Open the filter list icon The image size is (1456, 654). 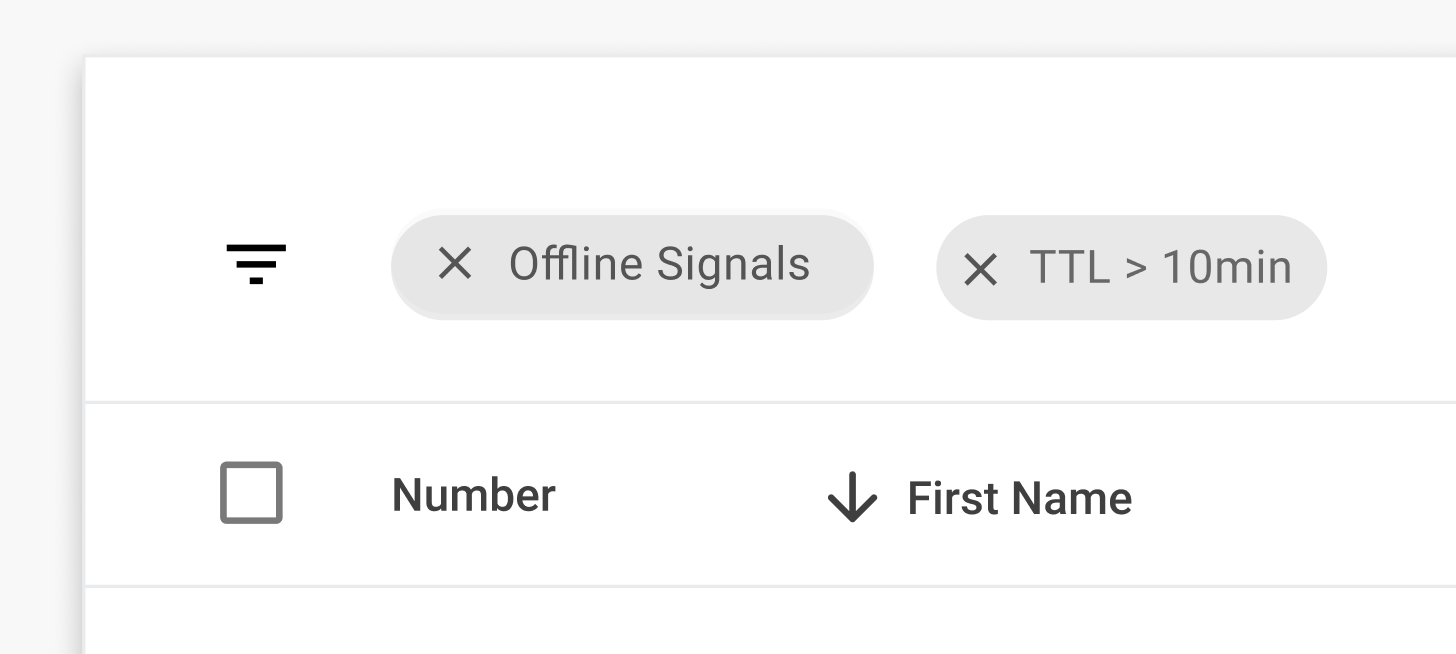[x=256, y=264]
